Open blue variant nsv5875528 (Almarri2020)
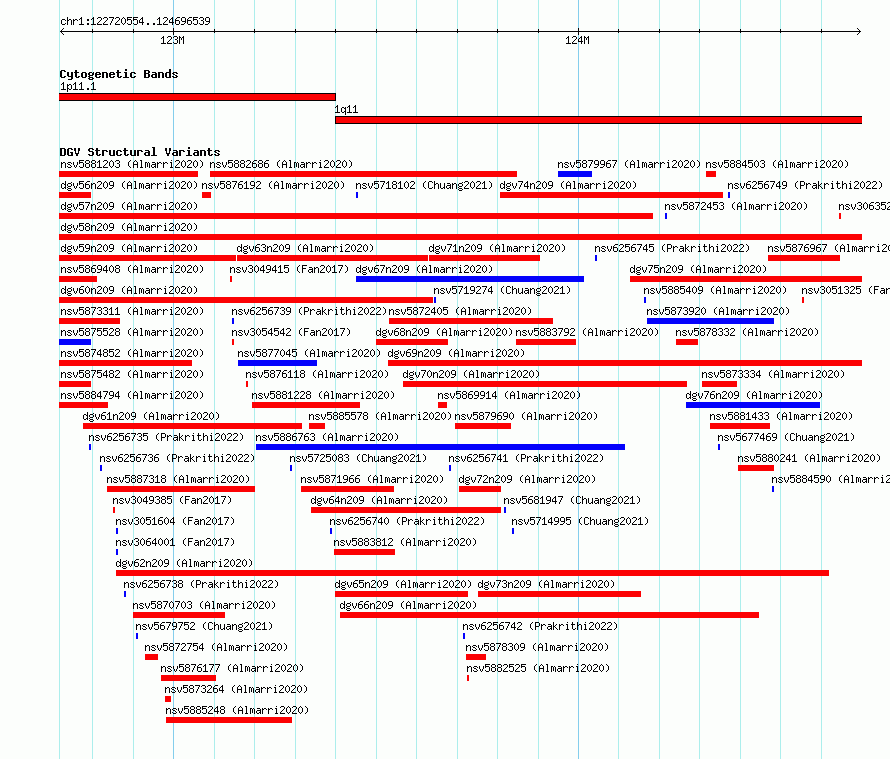This screenshot has height=759, width=890. pos(75,342)
